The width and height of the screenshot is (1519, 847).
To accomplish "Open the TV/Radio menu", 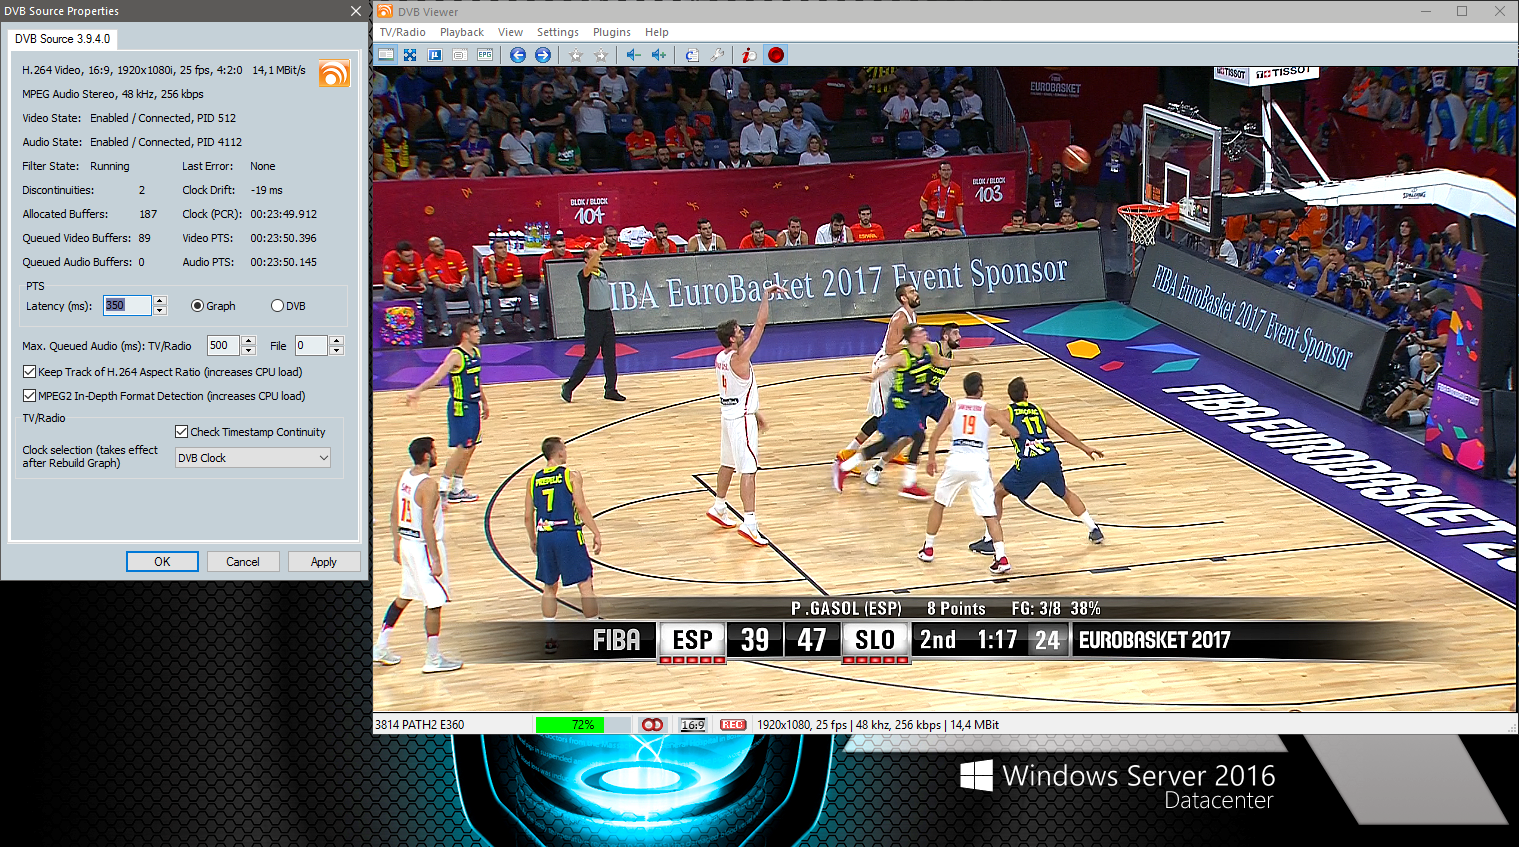I will [x=402, y=32].
